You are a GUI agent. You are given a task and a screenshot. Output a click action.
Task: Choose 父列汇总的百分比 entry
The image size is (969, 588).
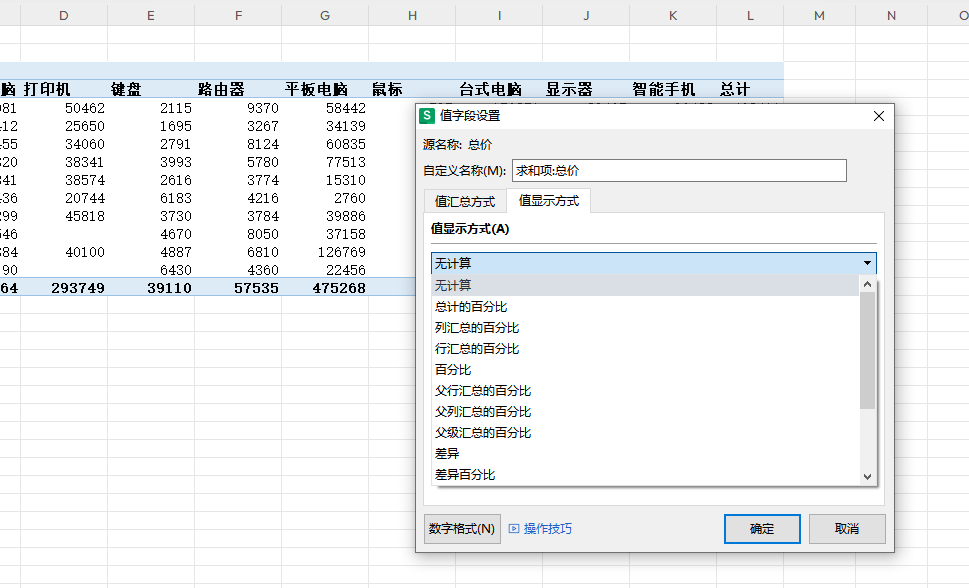[x=483, y=412]
